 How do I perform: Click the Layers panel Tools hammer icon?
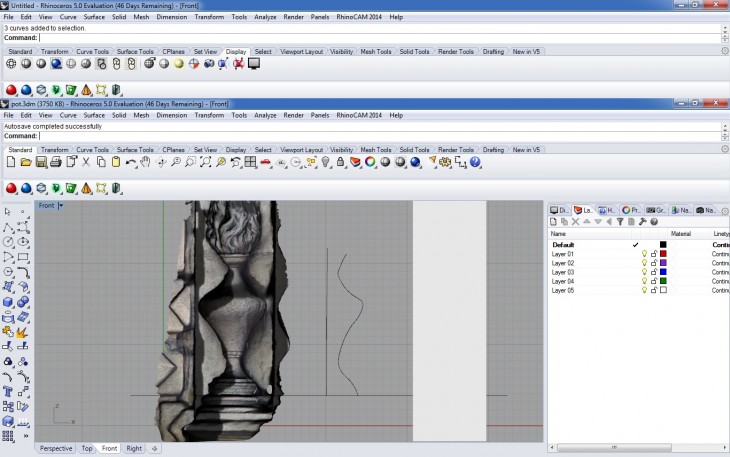641,221
